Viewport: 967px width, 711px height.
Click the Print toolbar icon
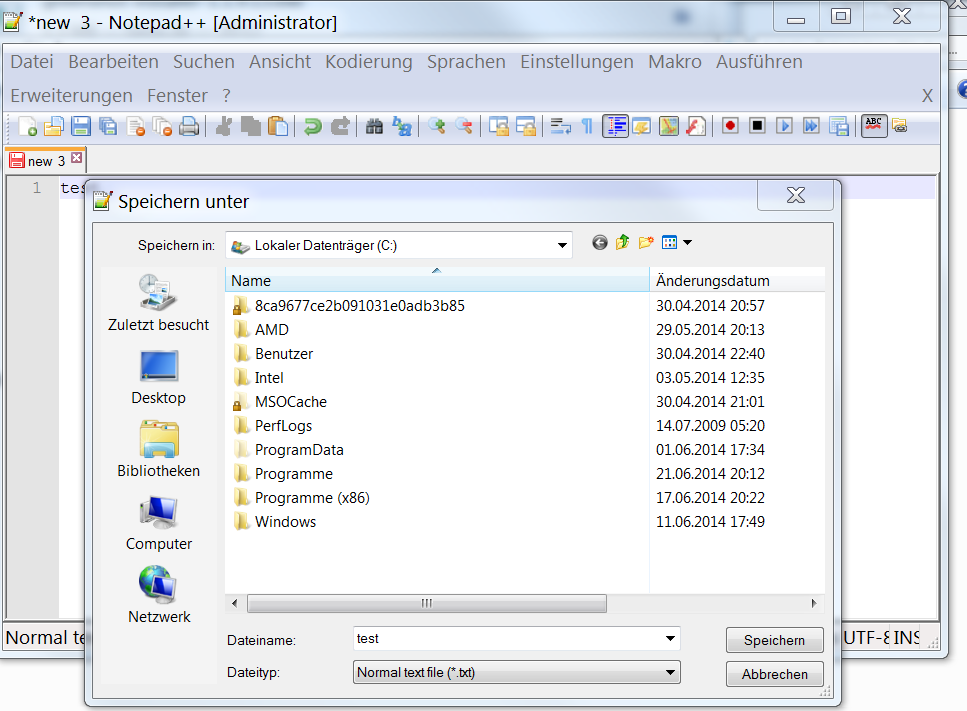pyautogui.click(x=189, y=126)
